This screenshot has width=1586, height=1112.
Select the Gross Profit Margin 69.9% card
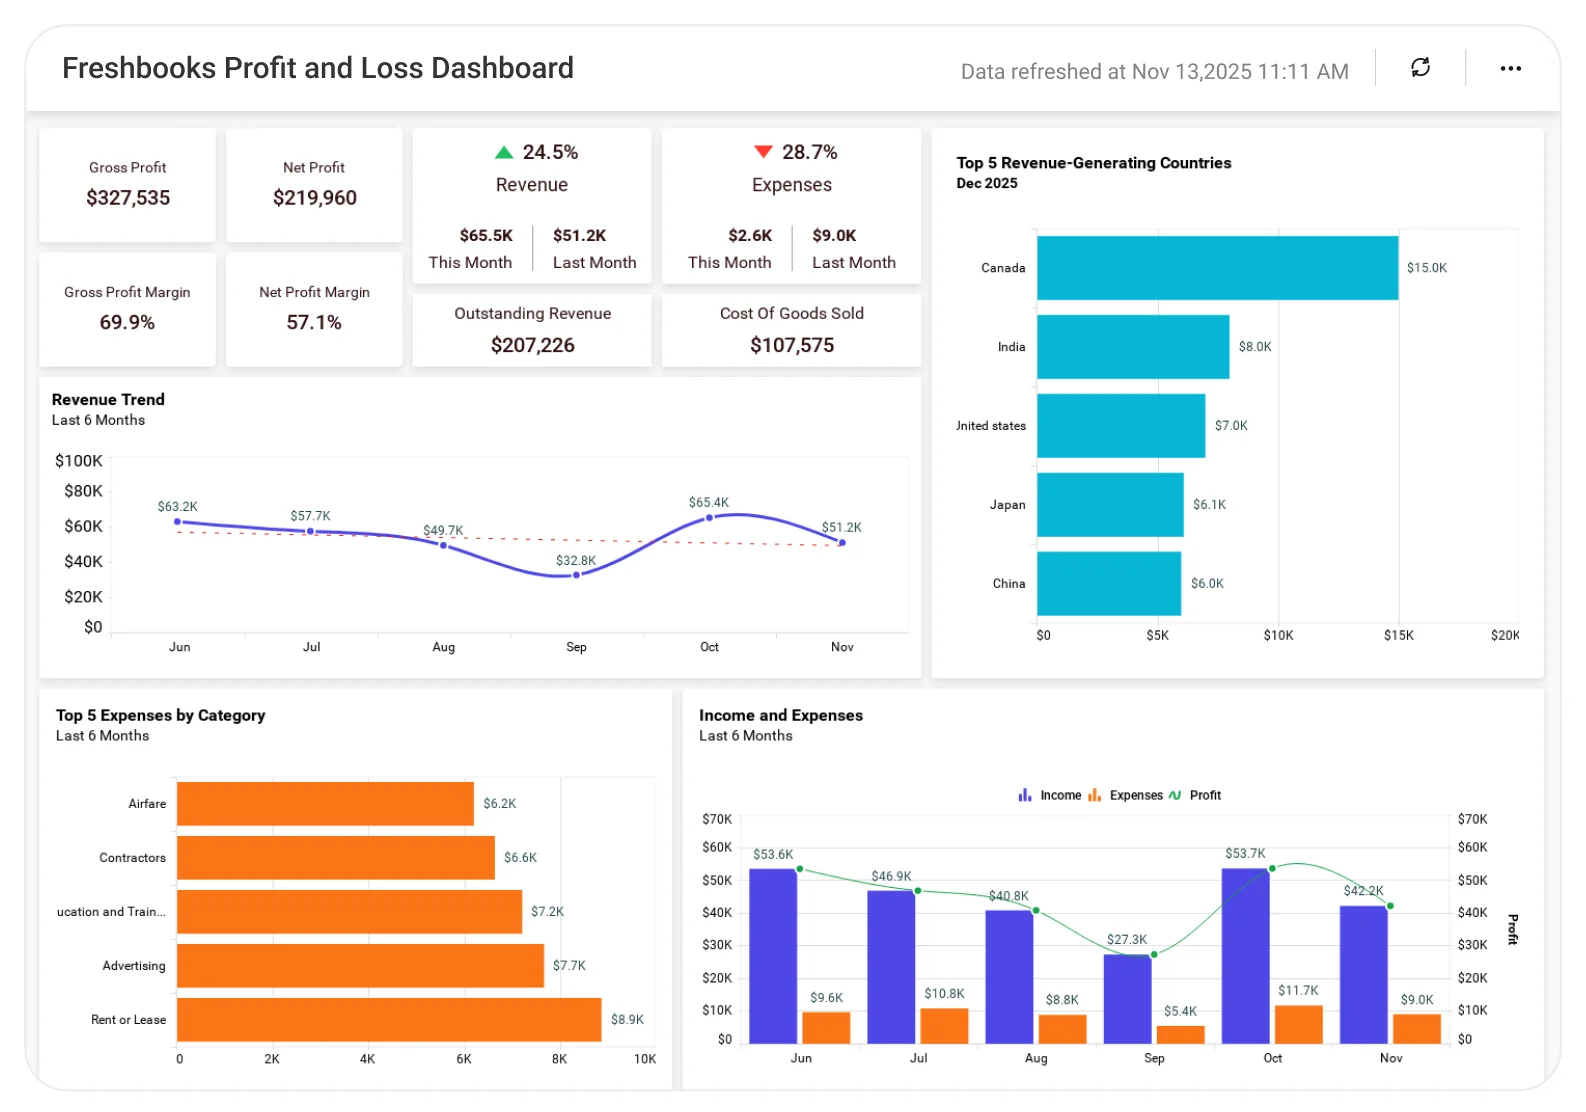(127, 309)
